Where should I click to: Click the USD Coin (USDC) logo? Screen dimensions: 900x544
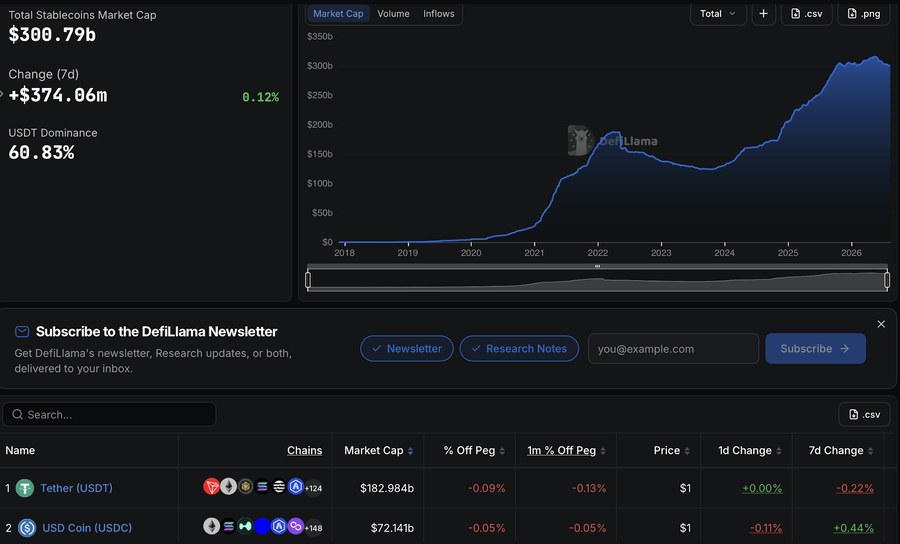[27, 527]
